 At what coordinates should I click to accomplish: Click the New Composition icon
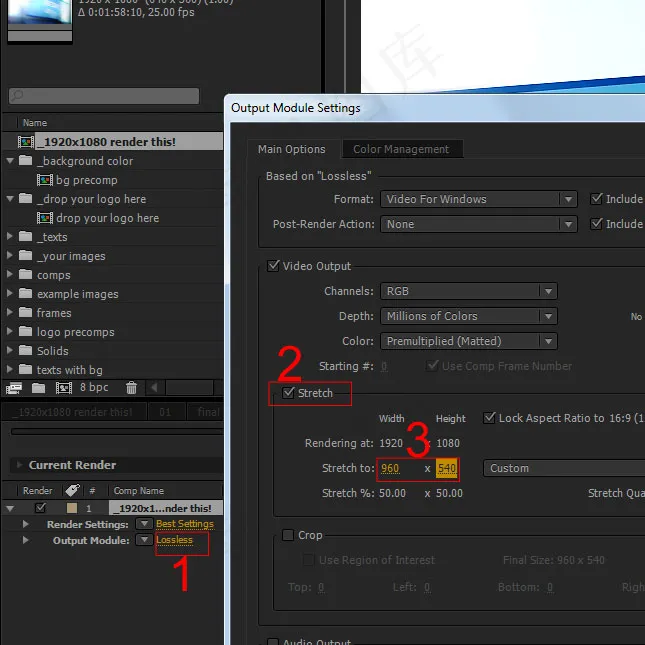click(x=63, y=387)
